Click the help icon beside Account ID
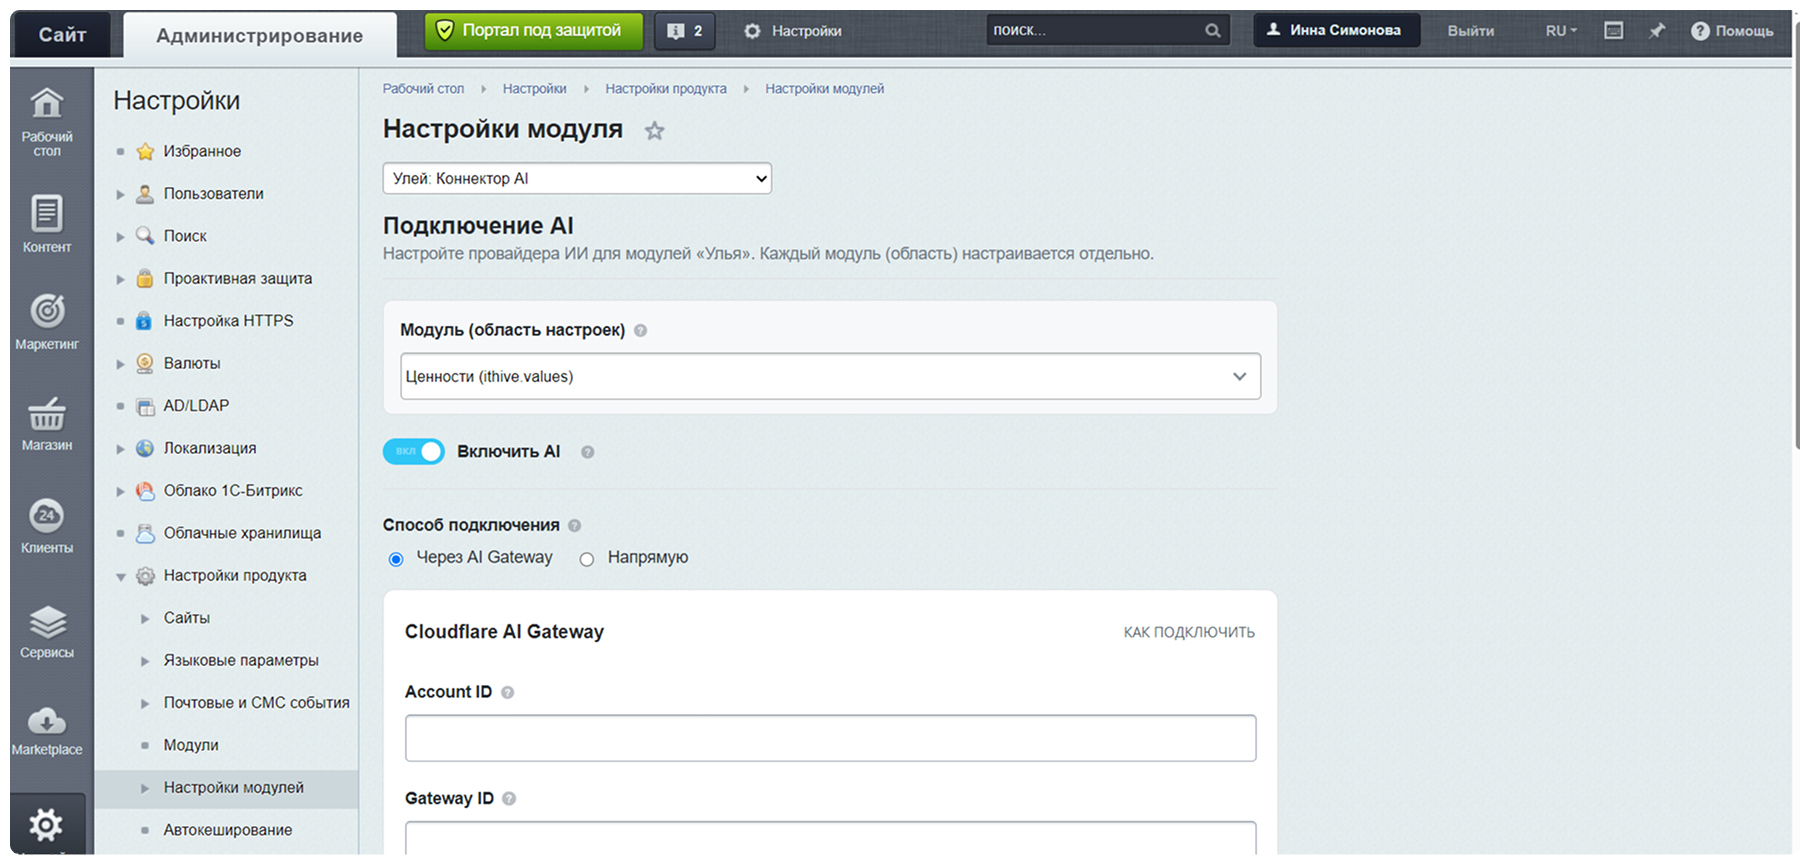The image size is (1810, 865). coord(508,692)
